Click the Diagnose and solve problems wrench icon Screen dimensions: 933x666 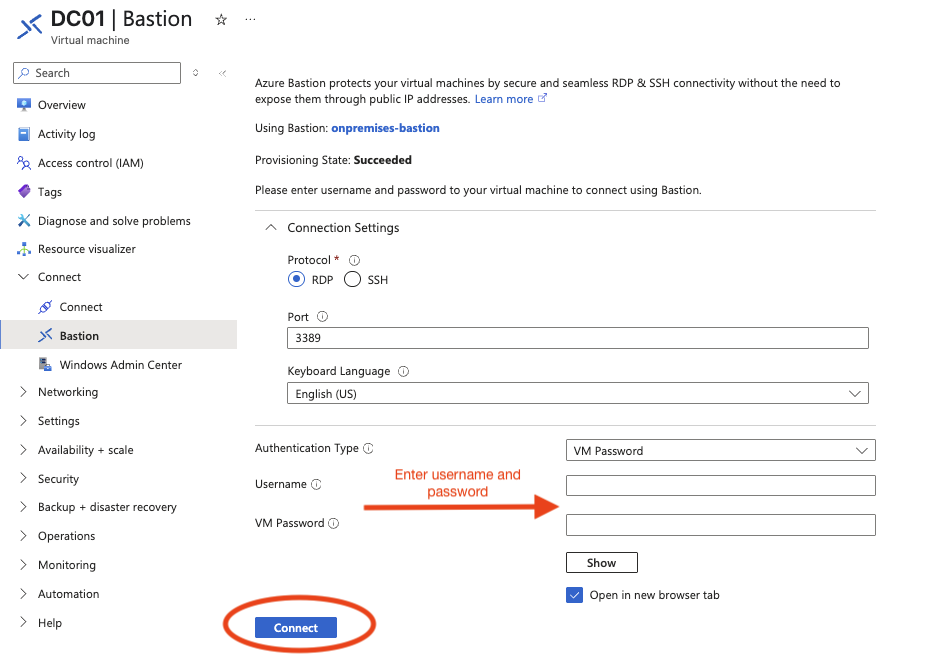pos(24,220)
